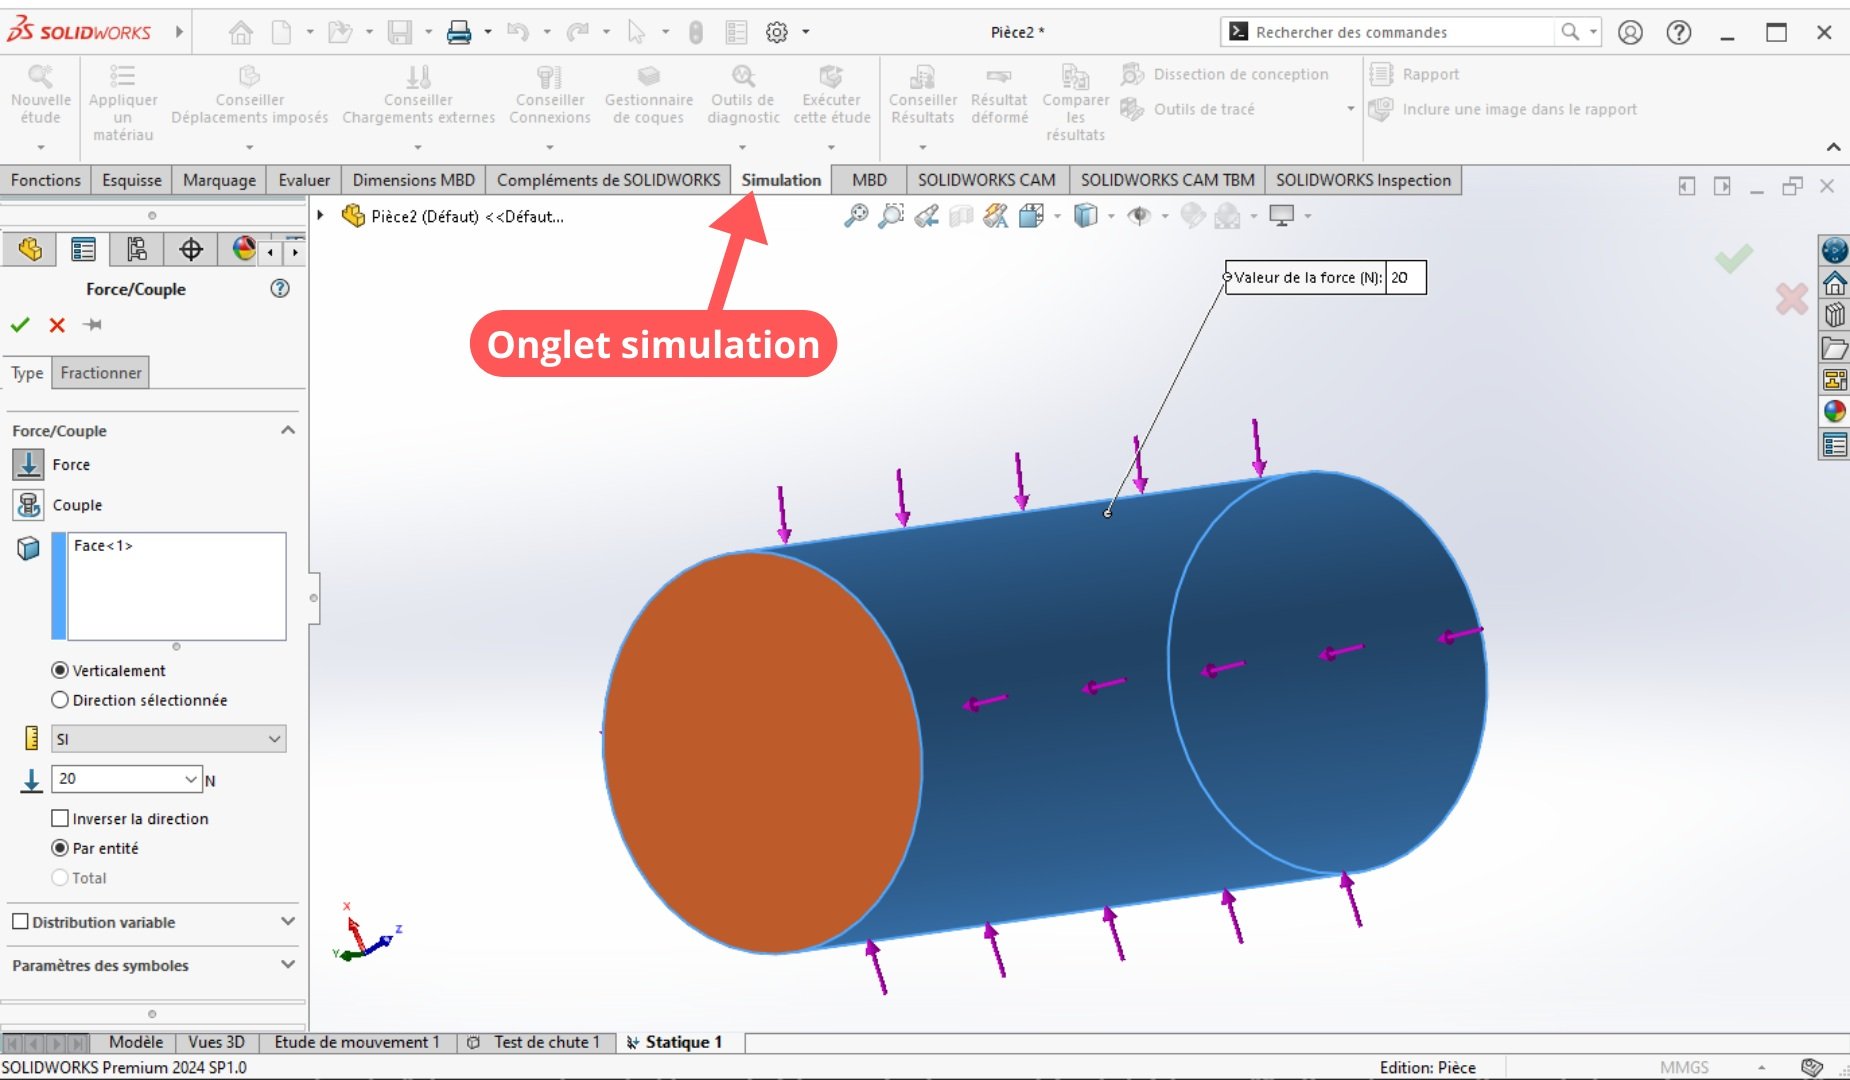Open the PropertyManager tab icon
The height and width of the screenshot is (1080, 1850).
pos(83,249)
